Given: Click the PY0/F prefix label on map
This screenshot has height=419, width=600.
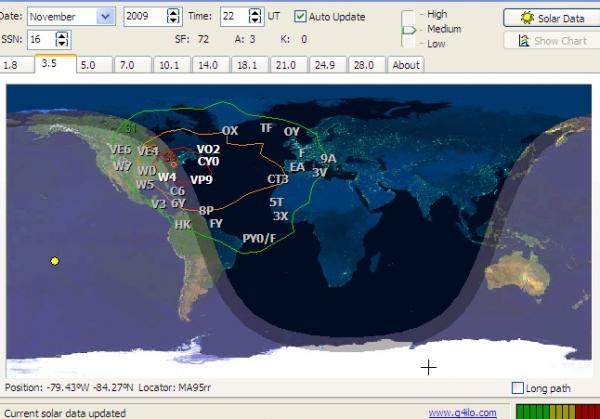Looking at the screenshot, I should 259,238.
